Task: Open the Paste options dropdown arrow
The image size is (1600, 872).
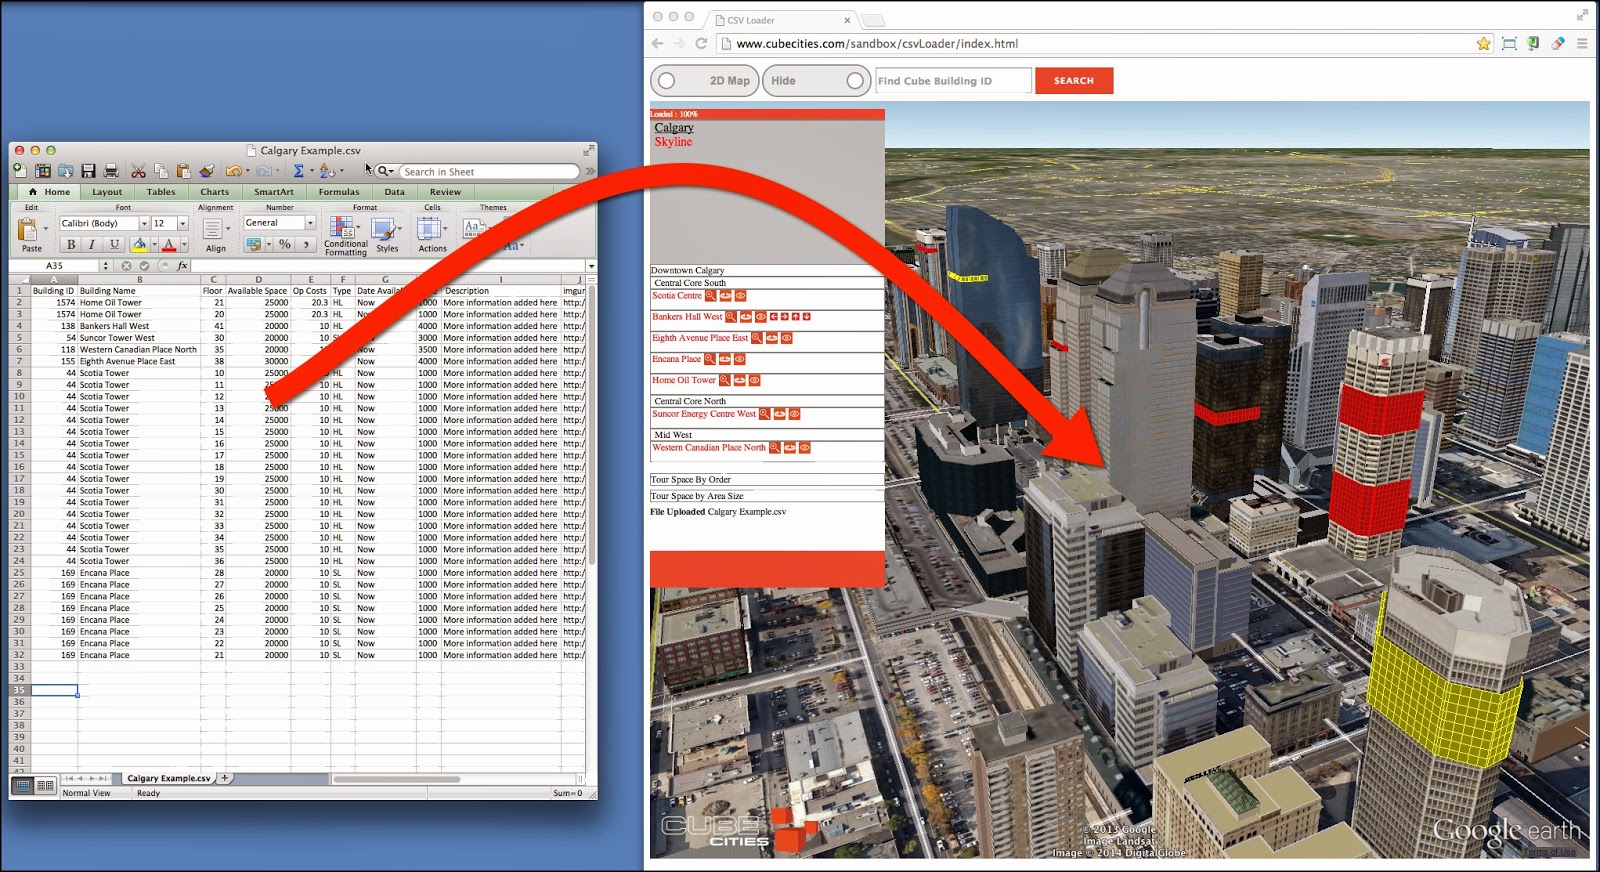Action: 45,230
